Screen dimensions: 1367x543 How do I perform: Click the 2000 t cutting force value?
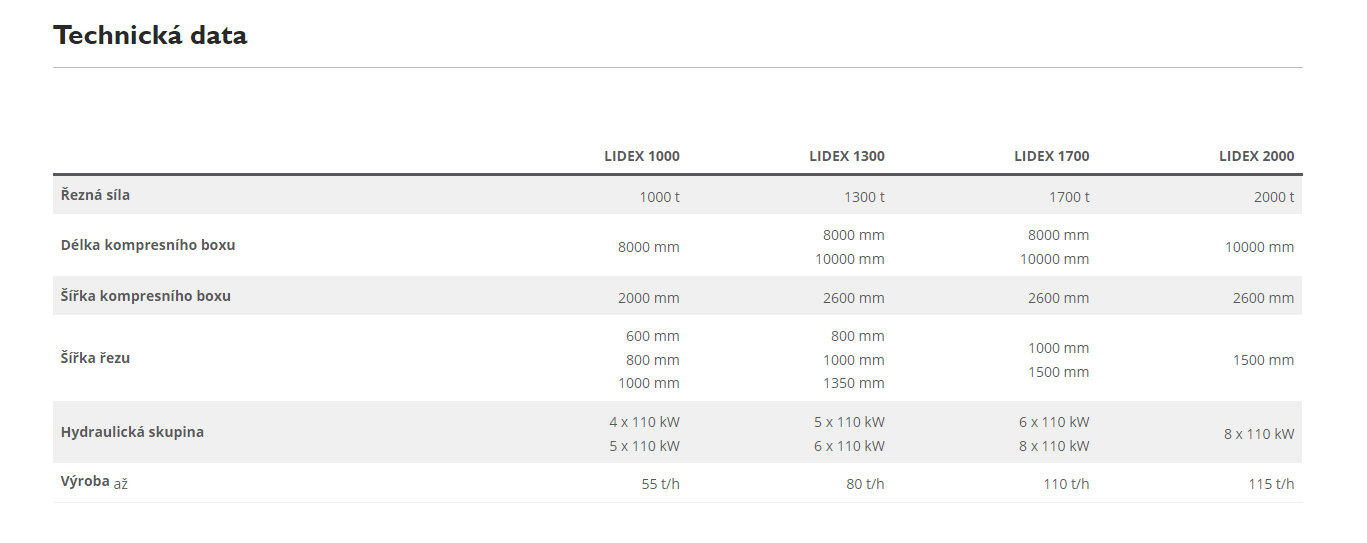tap(1274, 197)
